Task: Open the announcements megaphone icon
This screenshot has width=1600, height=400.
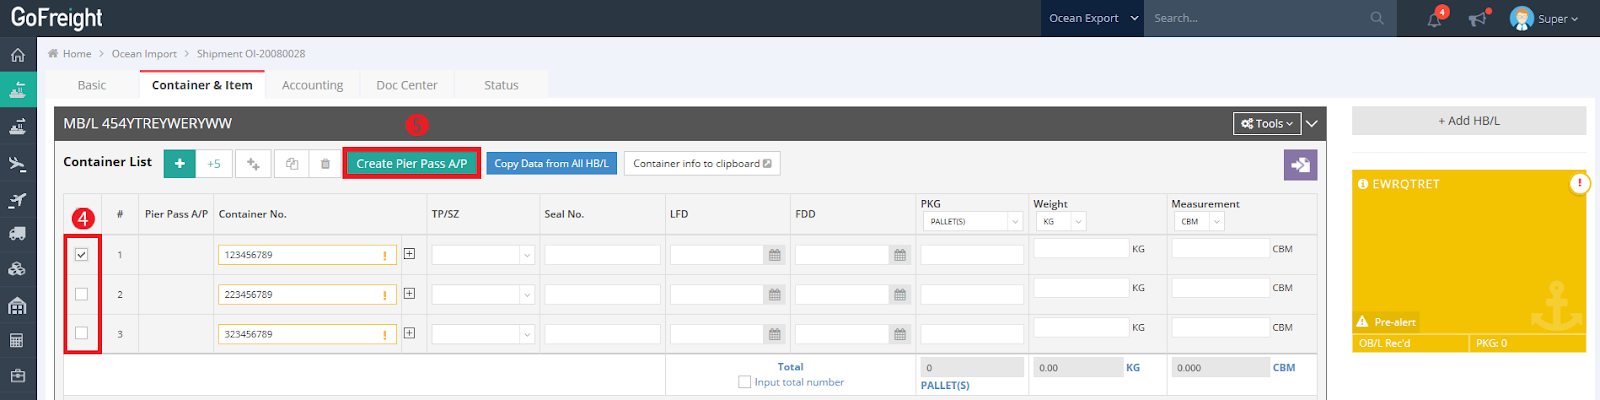Action: [1477, 19]
